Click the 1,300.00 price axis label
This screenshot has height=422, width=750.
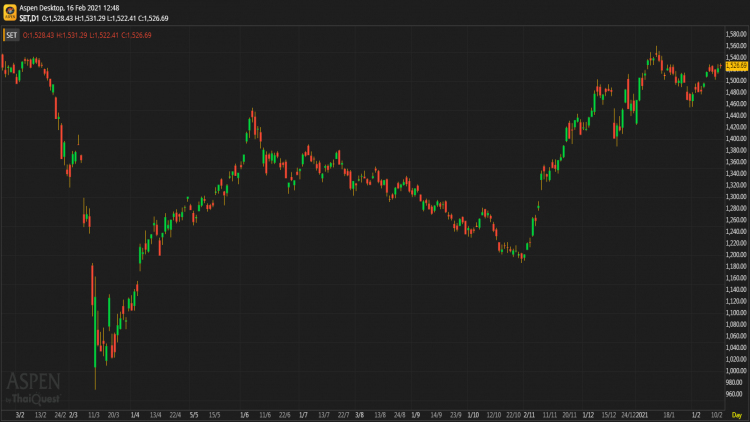click(x=736, y=197)
